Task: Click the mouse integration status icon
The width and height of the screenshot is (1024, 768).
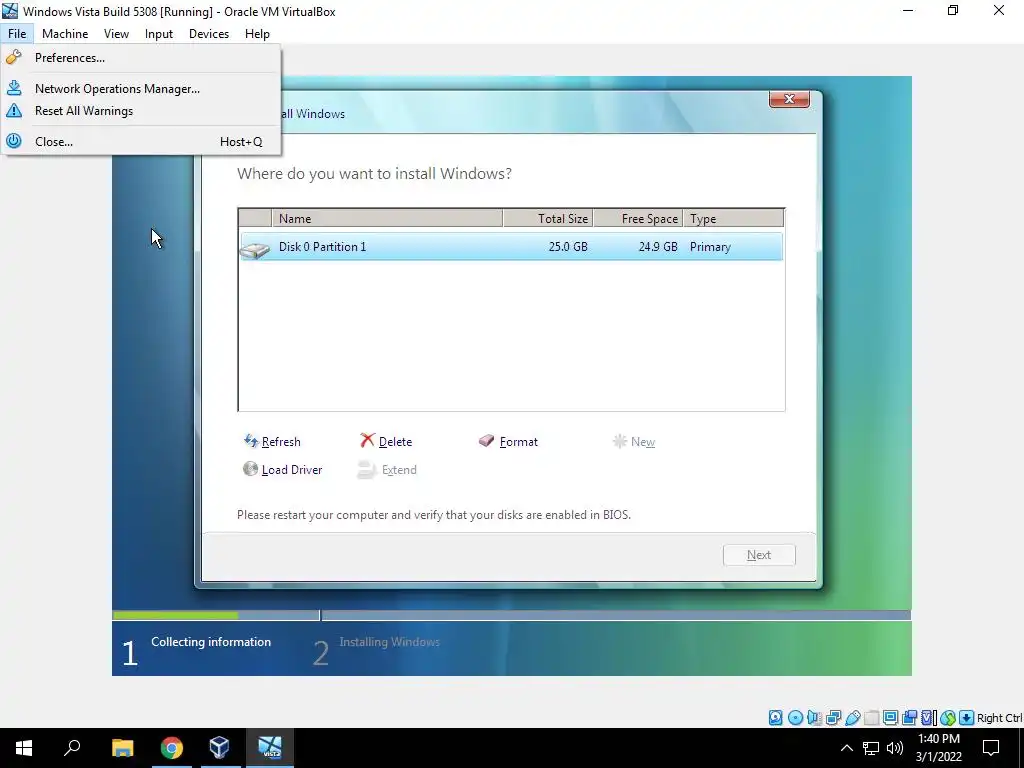Action: coord(948,718)
